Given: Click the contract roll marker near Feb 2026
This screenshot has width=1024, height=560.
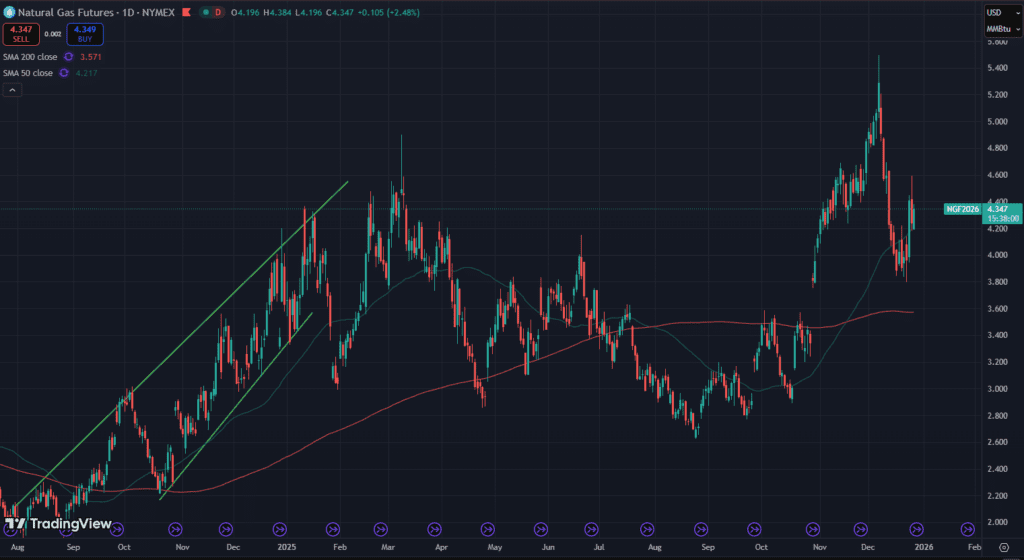Looking at the screenshot, I should pos(967,528).
